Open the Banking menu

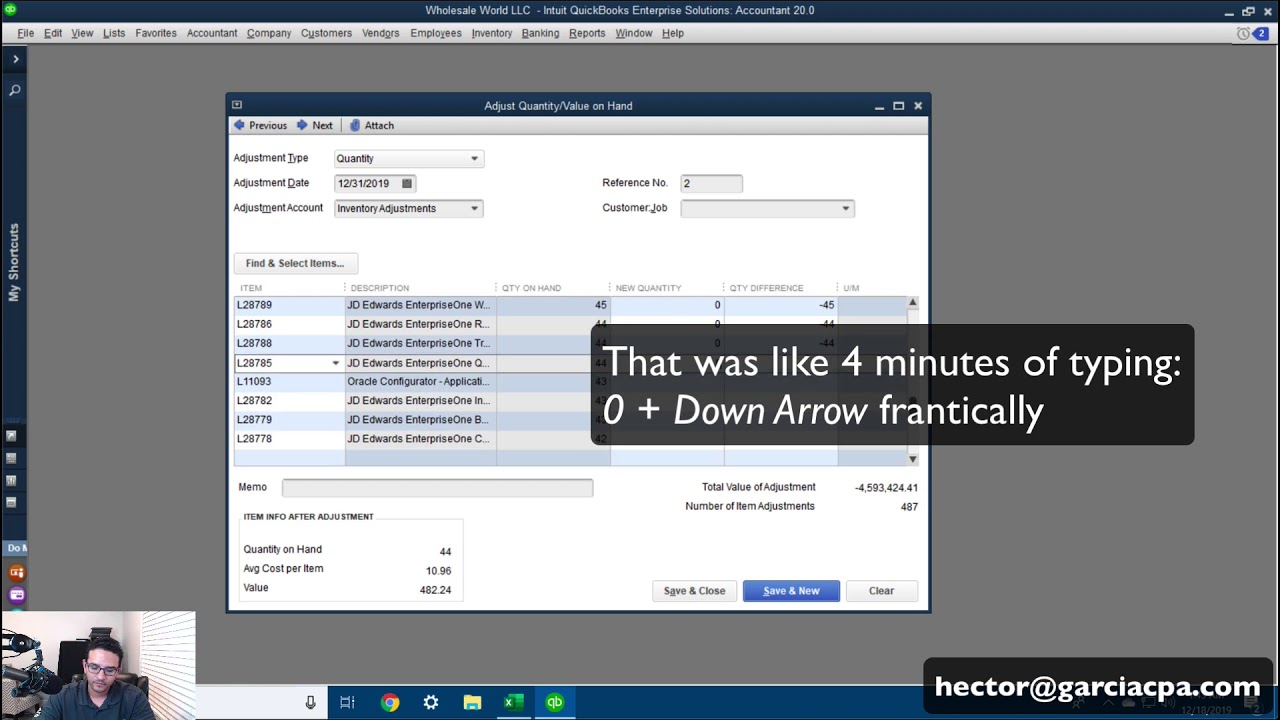point(540,33)
